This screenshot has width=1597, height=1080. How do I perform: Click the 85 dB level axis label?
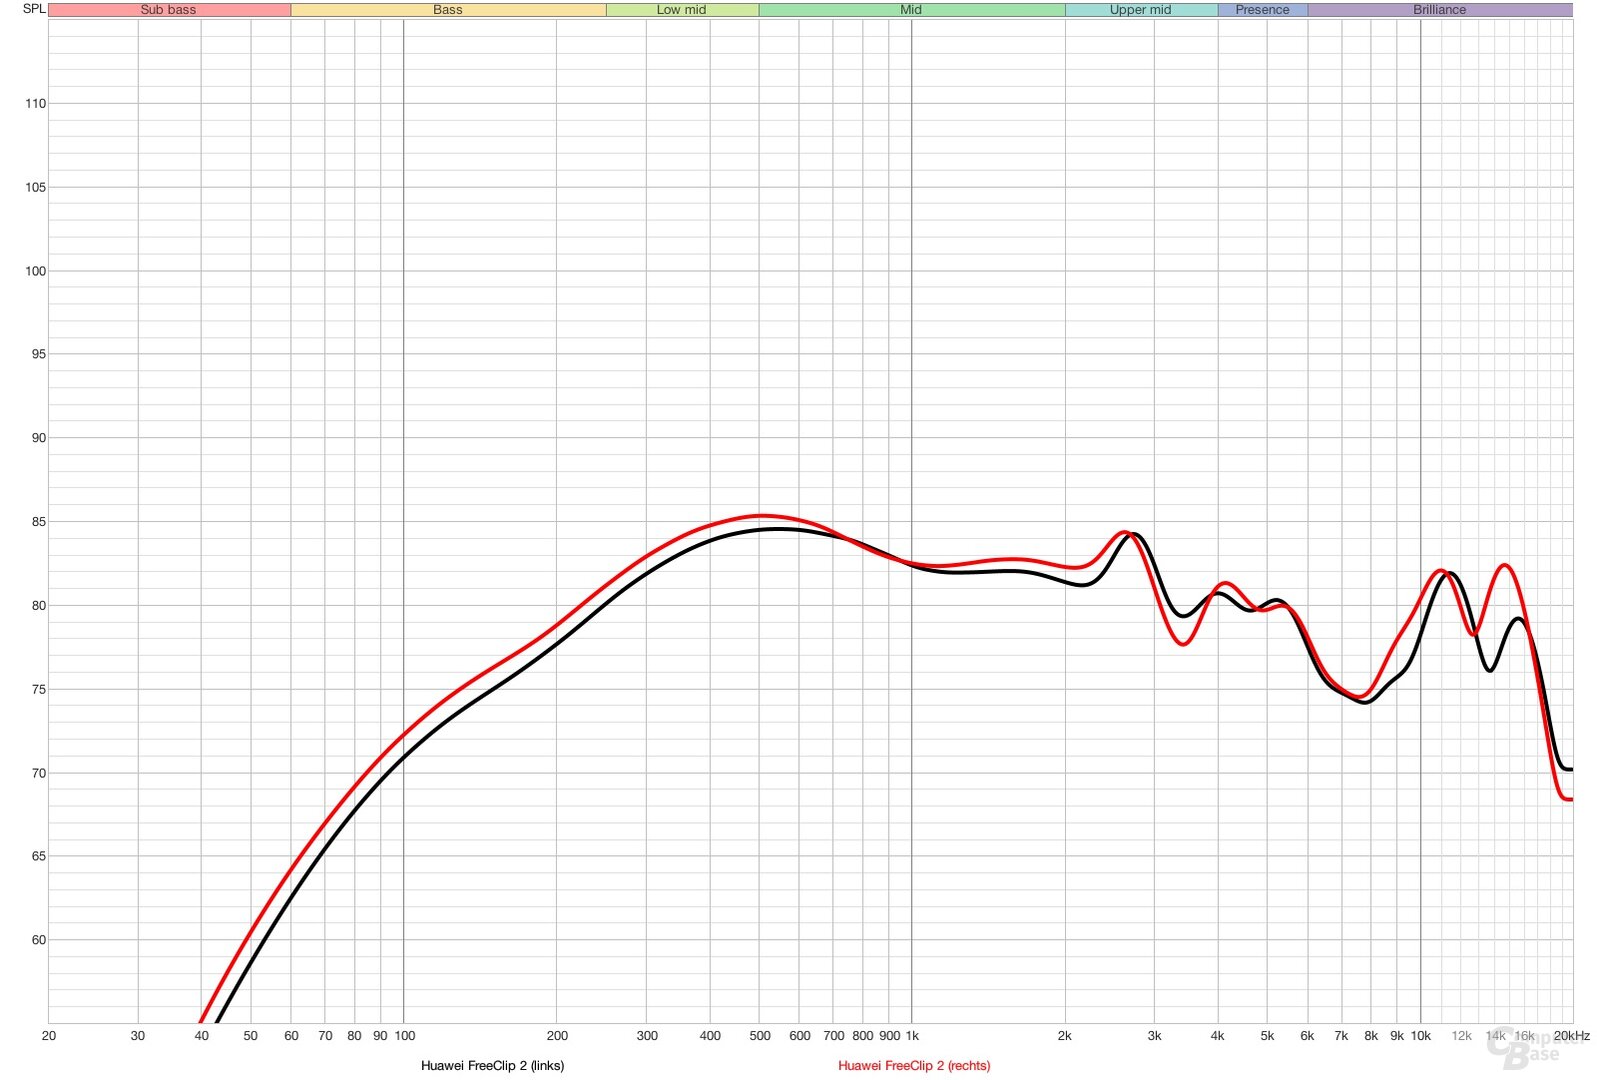[x=38, y=522]
